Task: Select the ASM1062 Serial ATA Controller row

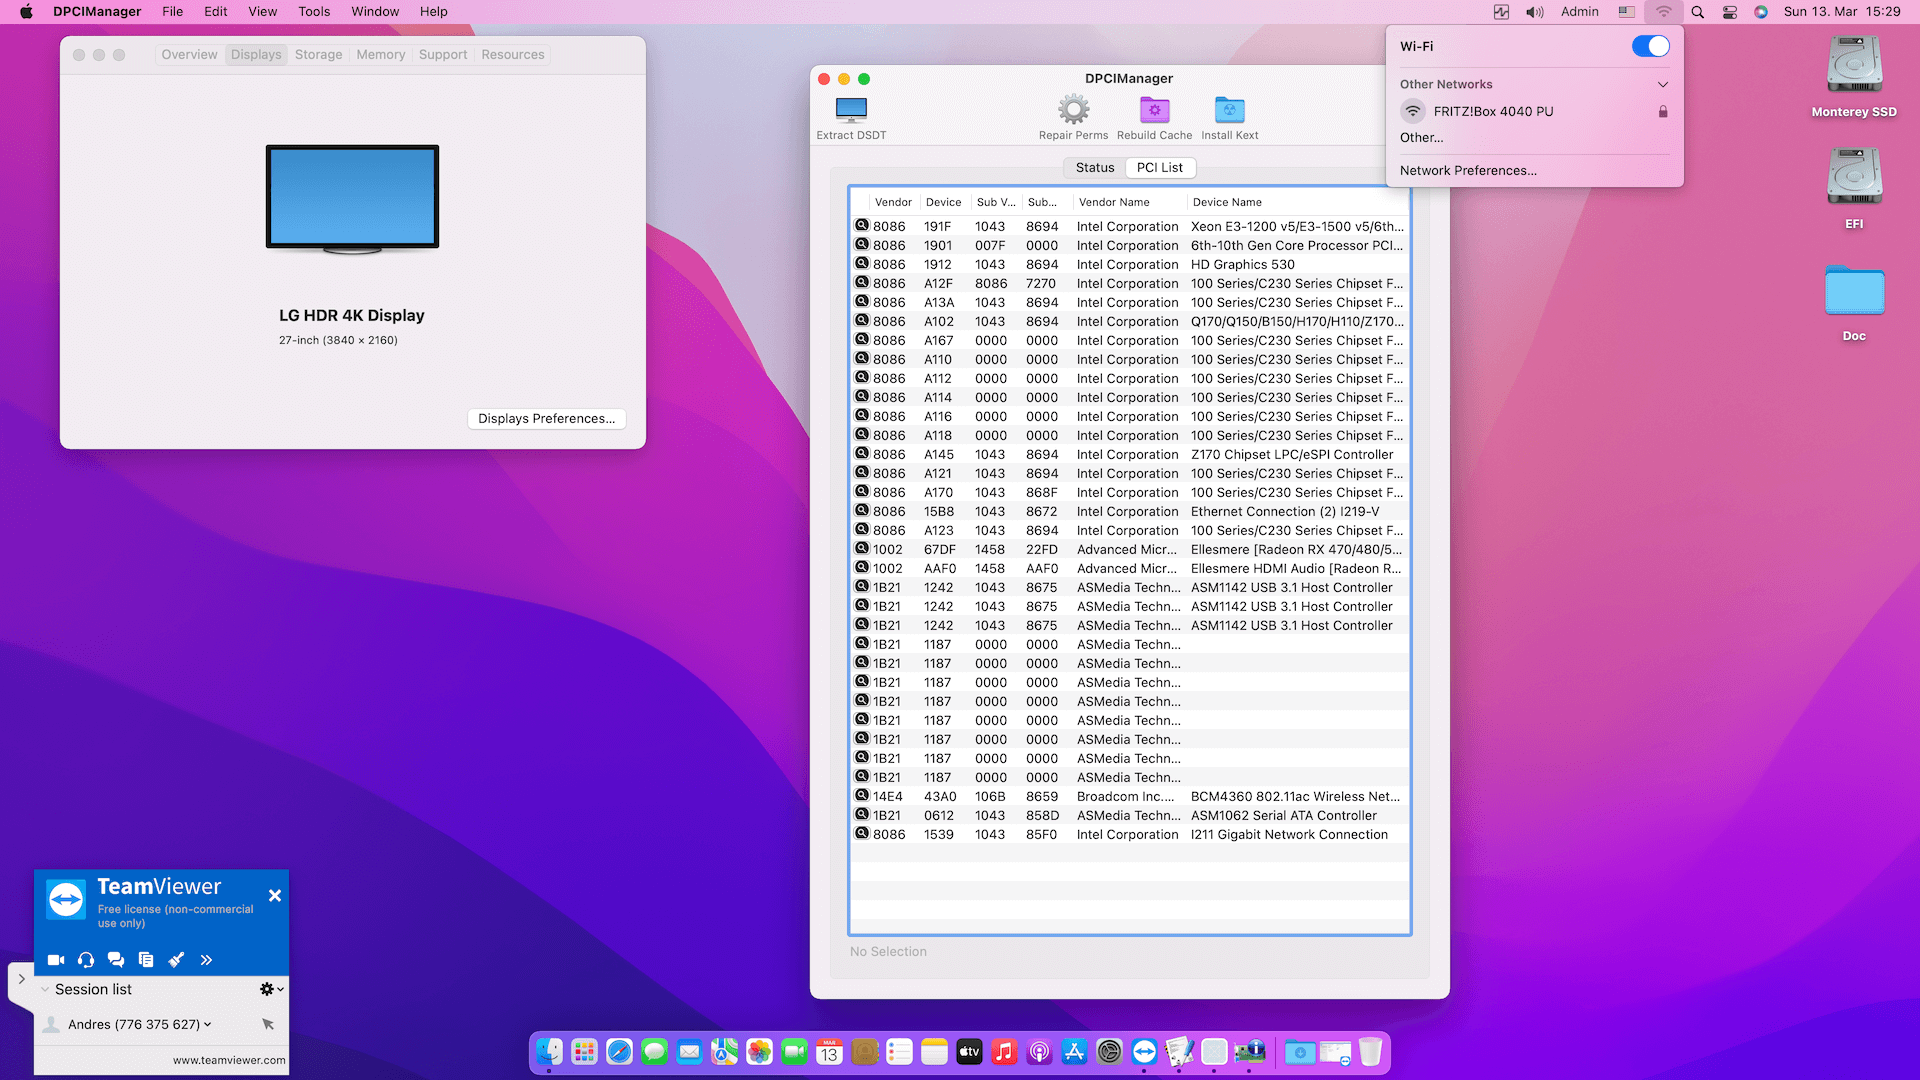Action: click(x=1130, y=816)
